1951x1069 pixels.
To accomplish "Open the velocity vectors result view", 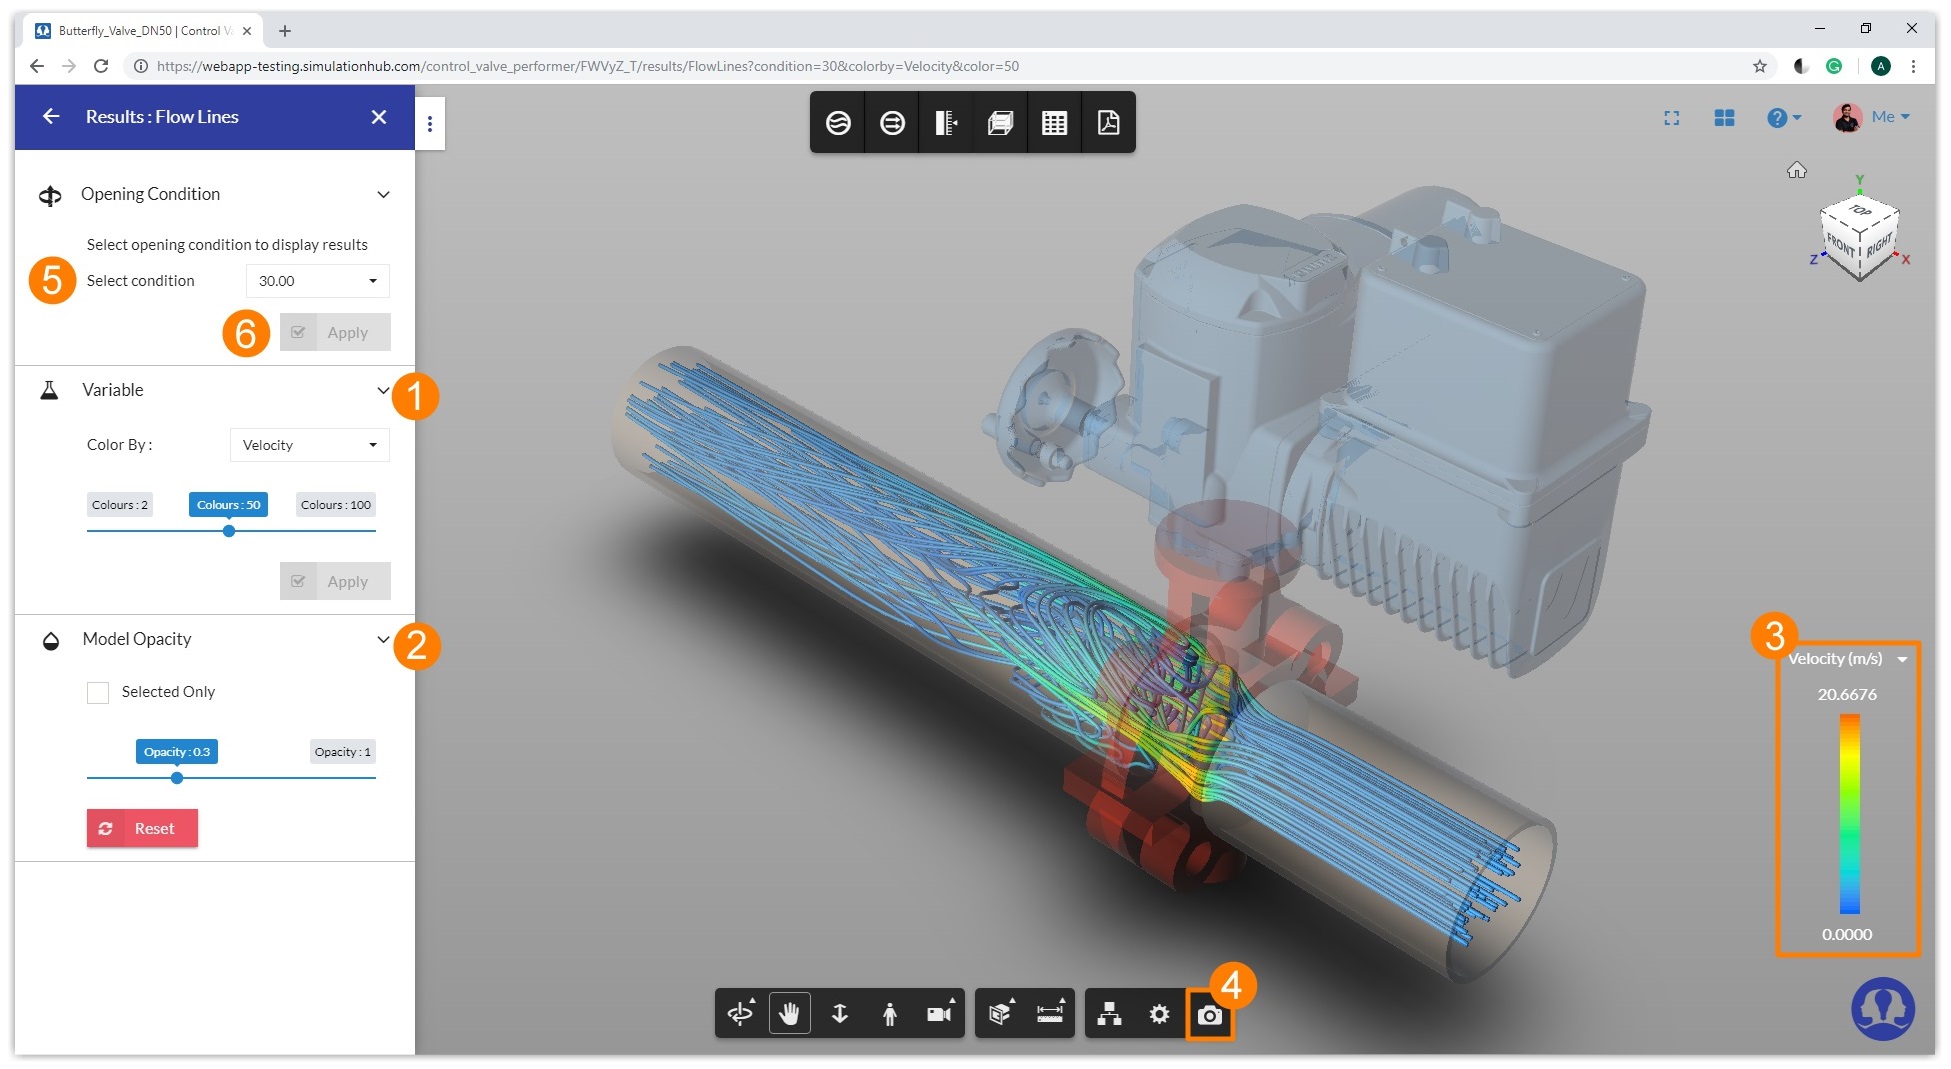I will pos(892,122).
